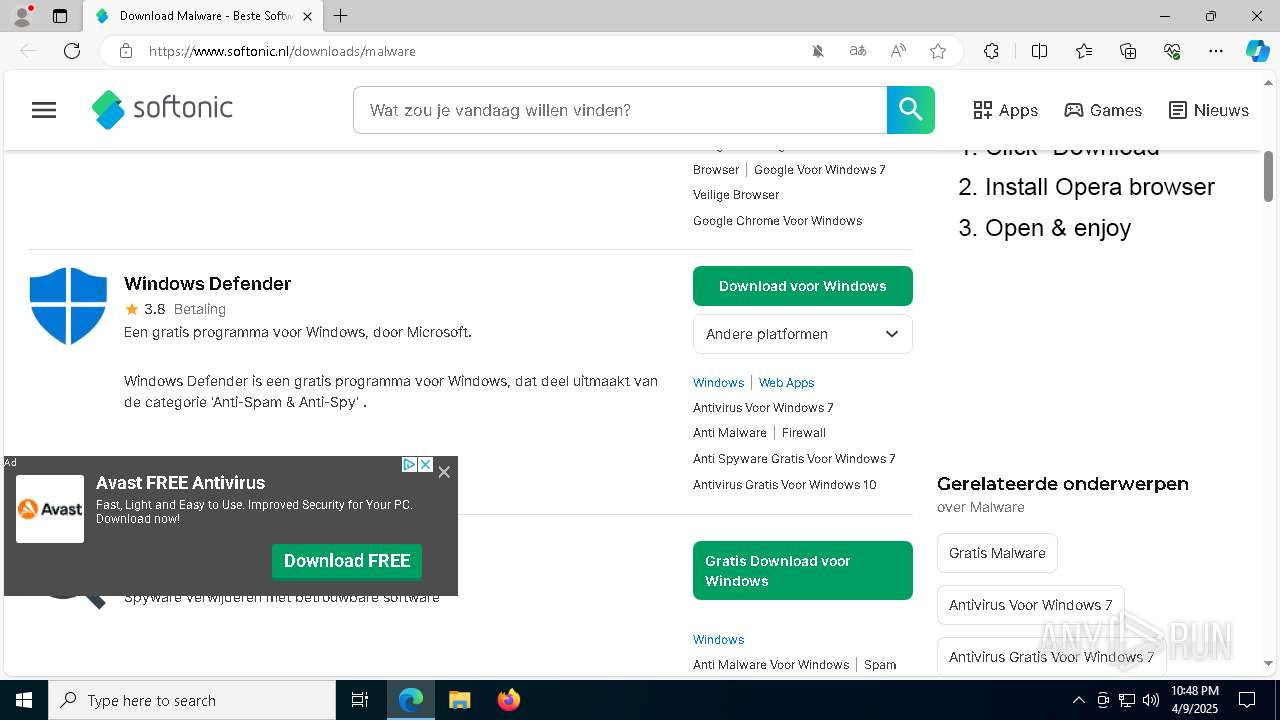Focus the Softonic search field

click(x=620, y=110)
